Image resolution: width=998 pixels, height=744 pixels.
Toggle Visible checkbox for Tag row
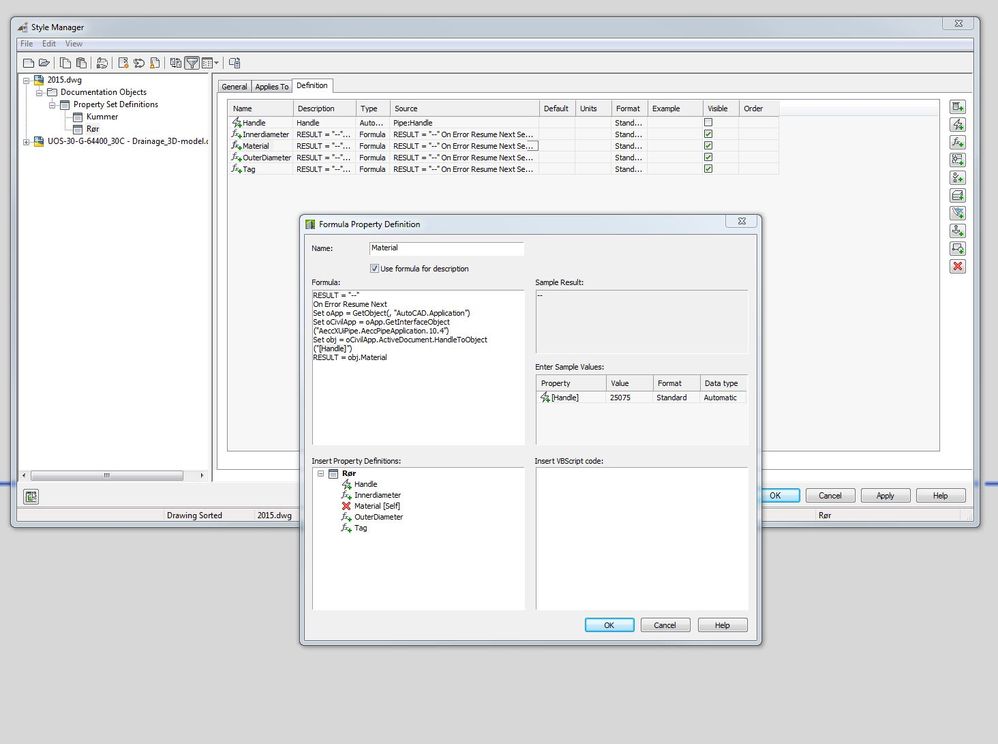coord(708,169)
